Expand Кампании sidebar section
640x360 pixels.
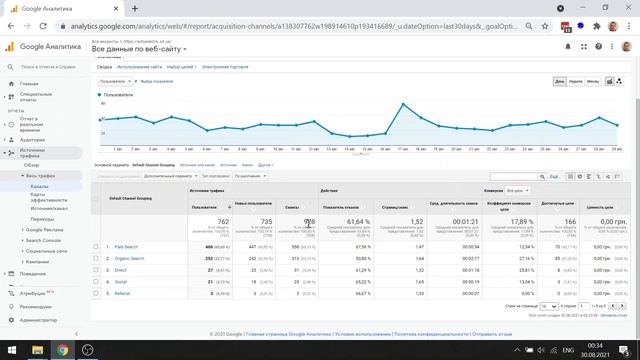[37, 262]
